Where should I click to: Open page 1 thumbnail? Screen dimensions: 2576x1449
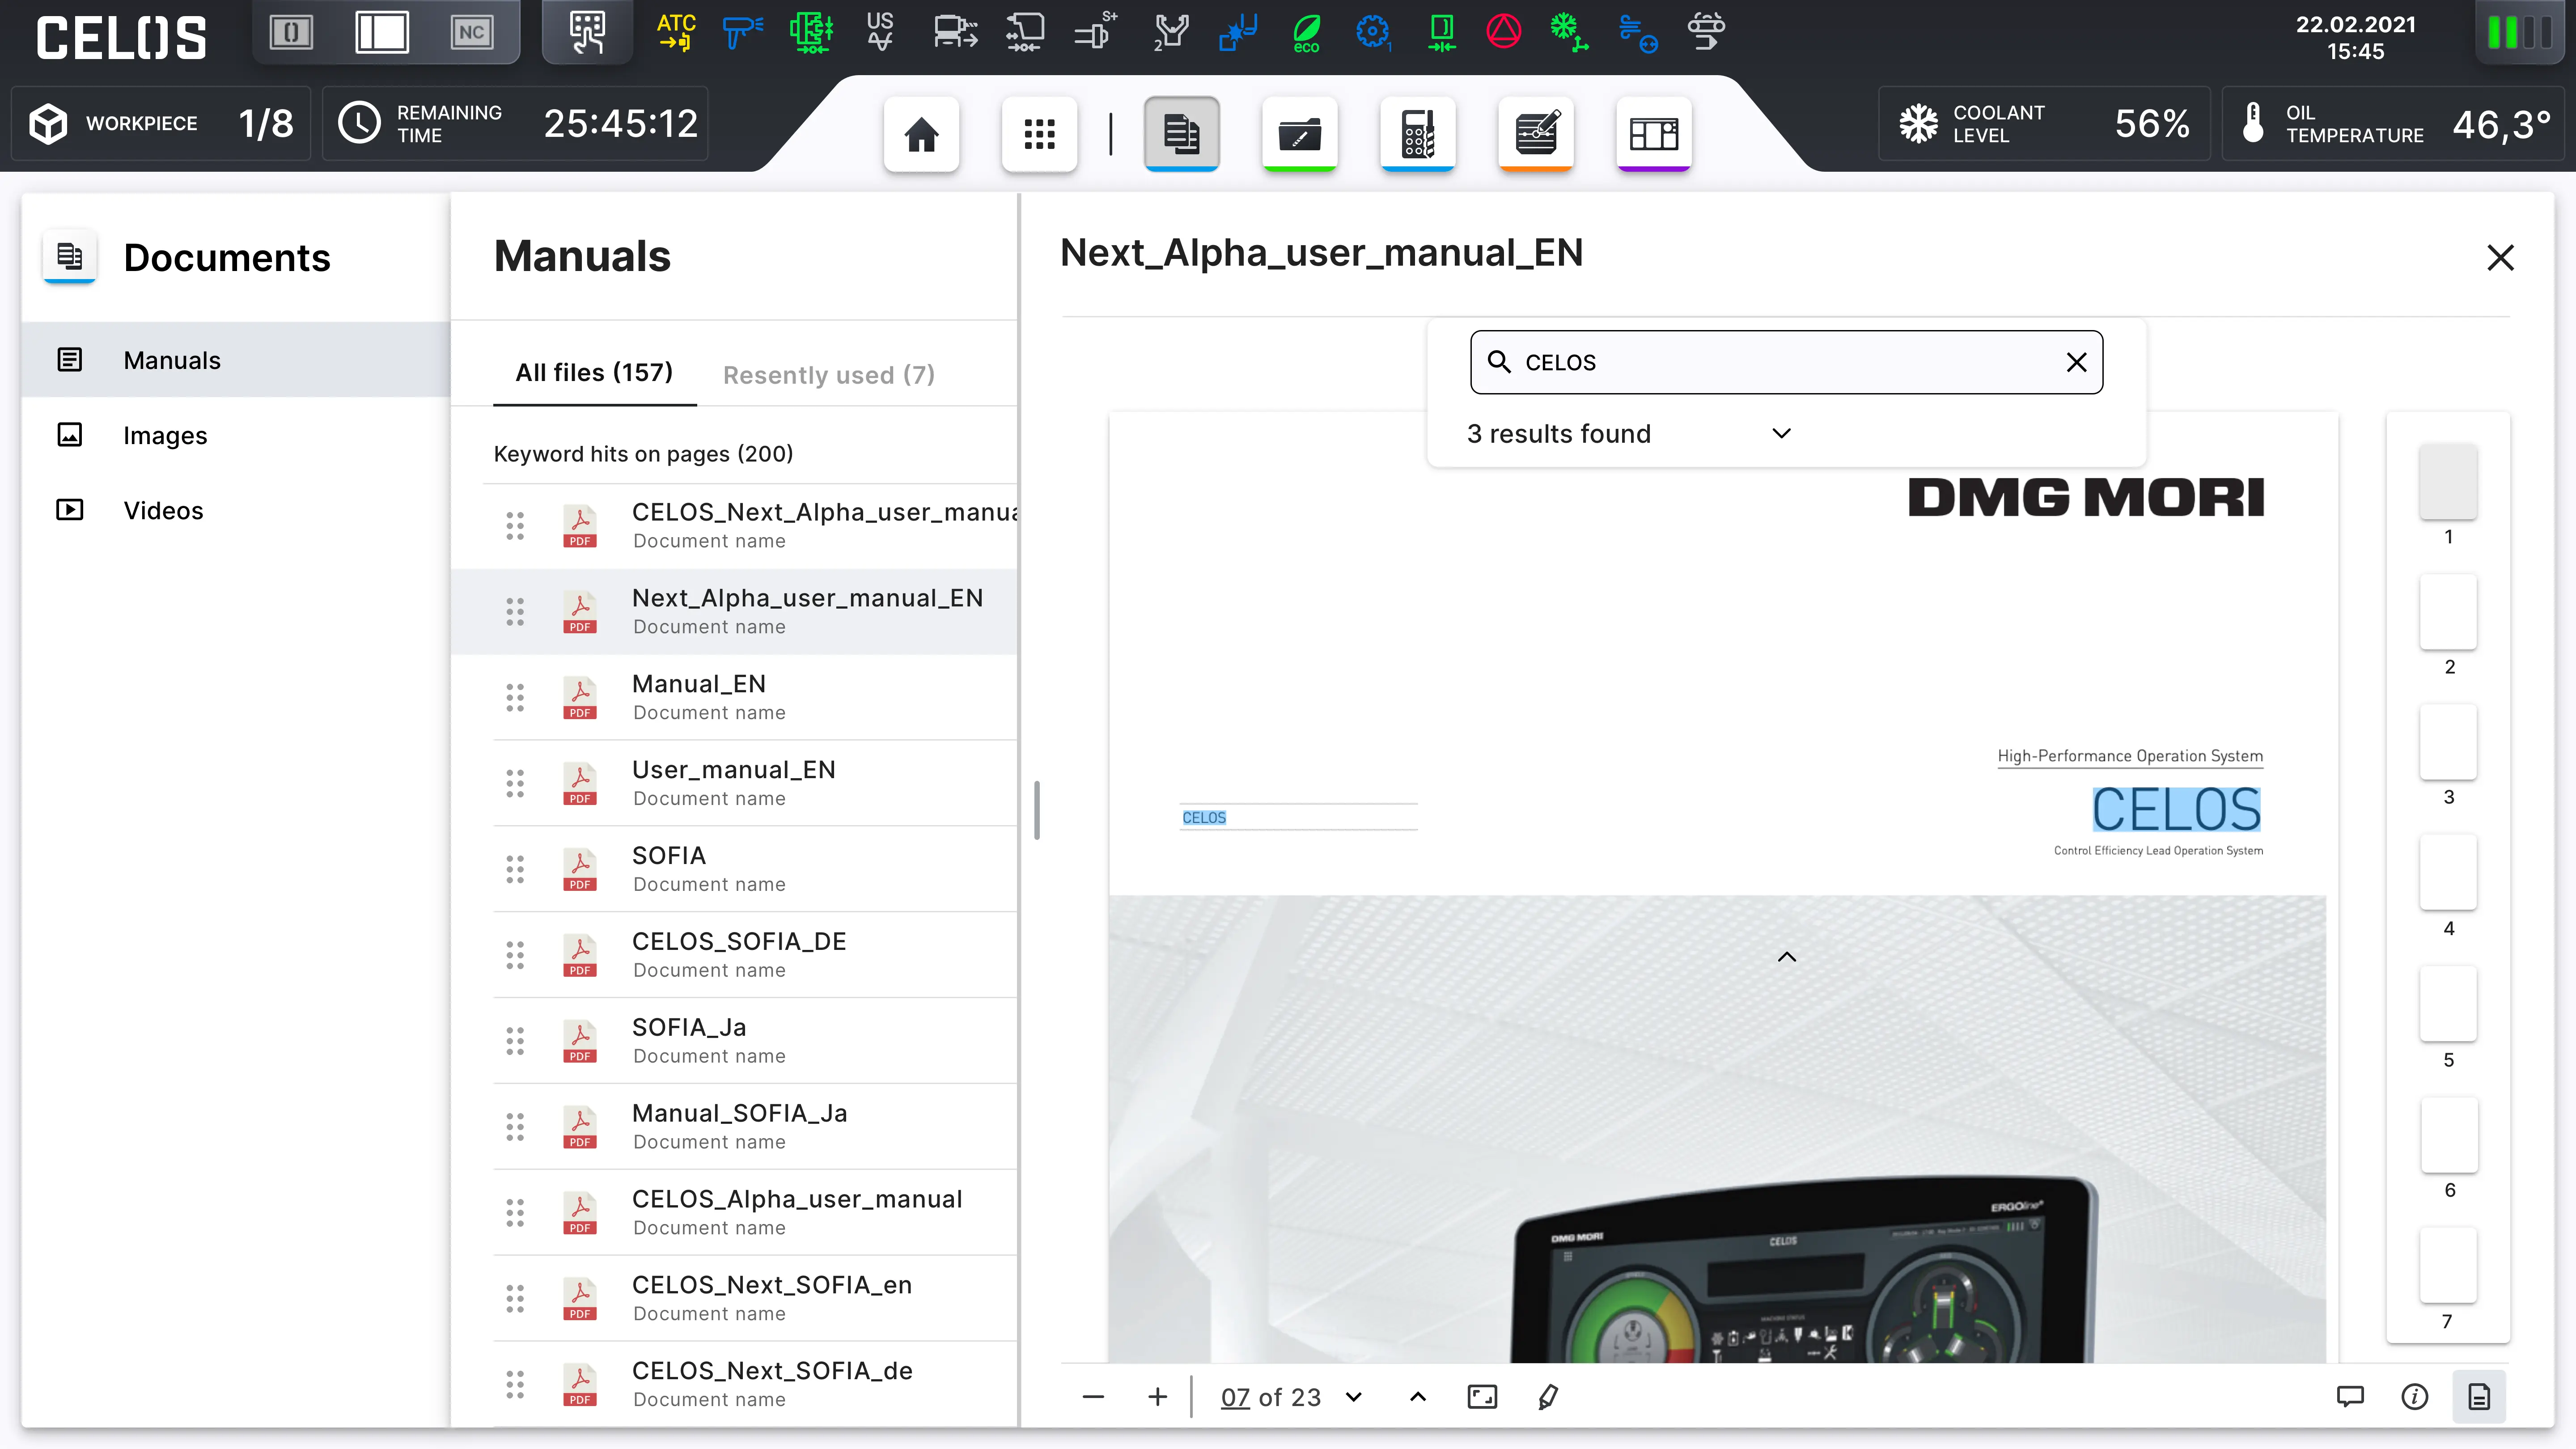[x=2448, y=481]
